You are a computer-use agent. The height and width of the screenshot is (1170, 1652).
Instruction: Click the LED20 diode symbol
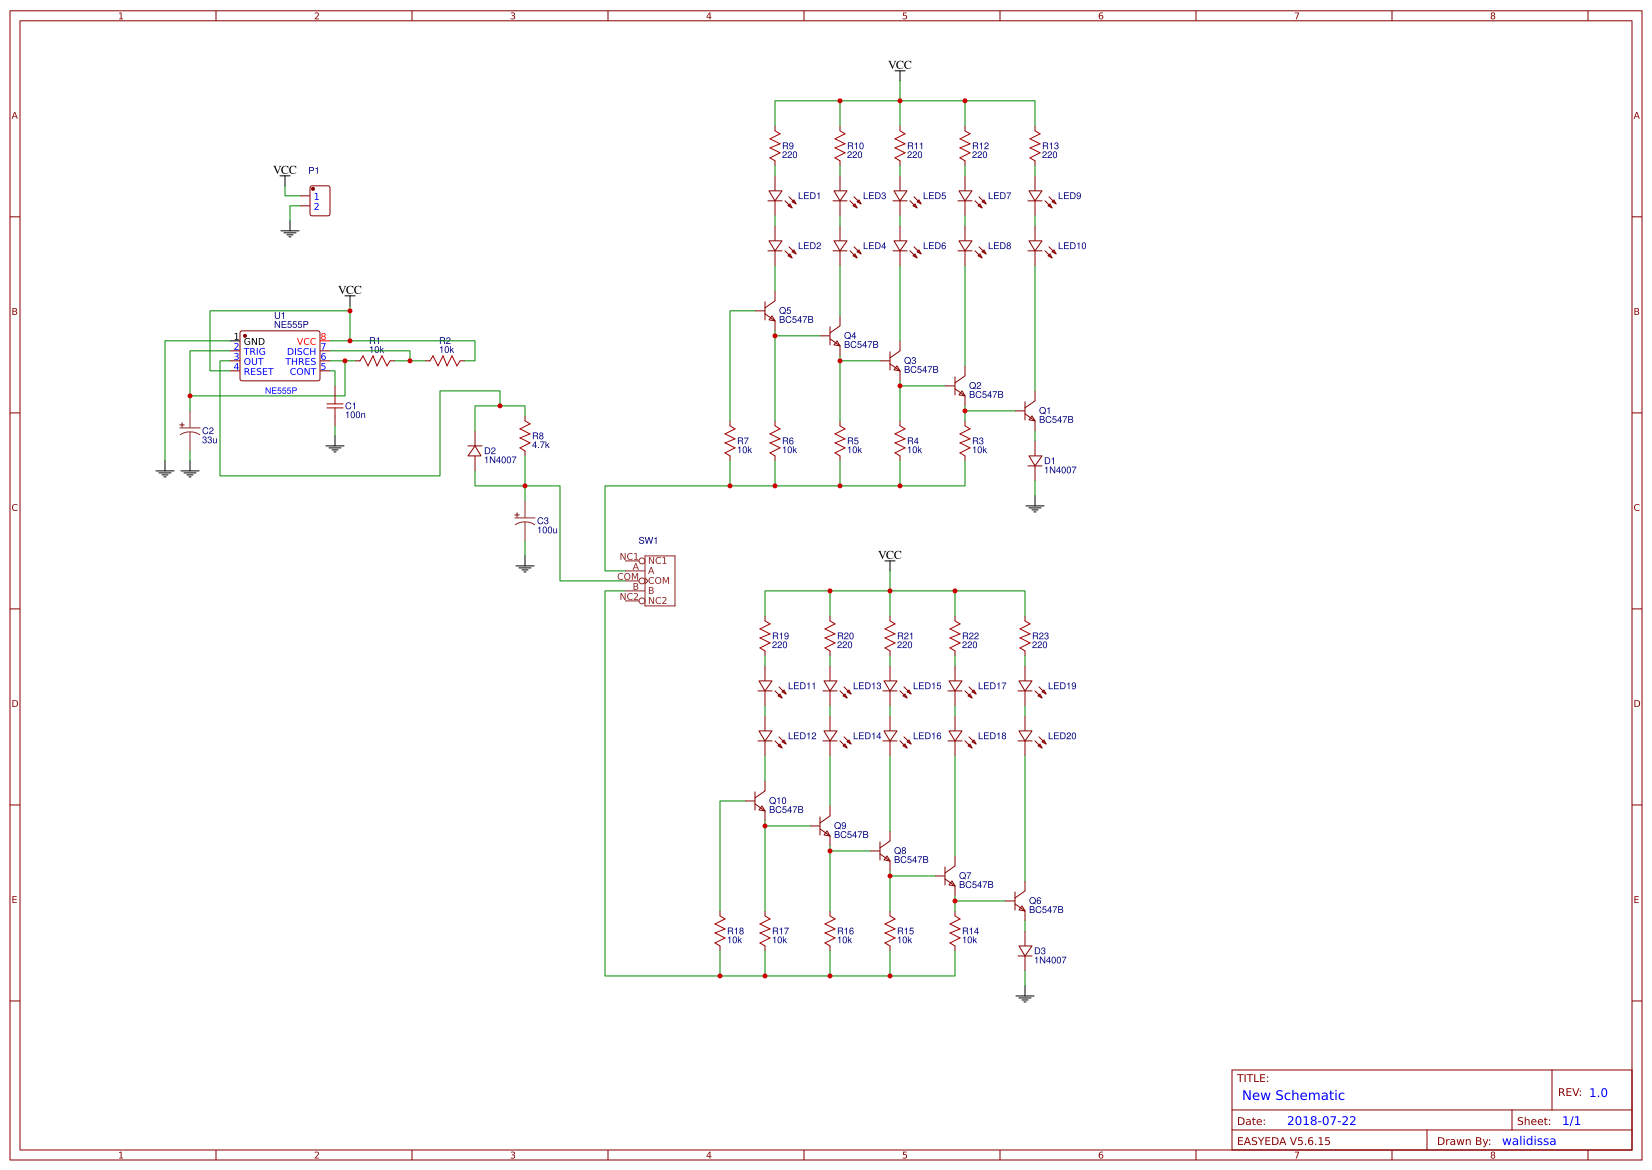tap(1025, 736)
